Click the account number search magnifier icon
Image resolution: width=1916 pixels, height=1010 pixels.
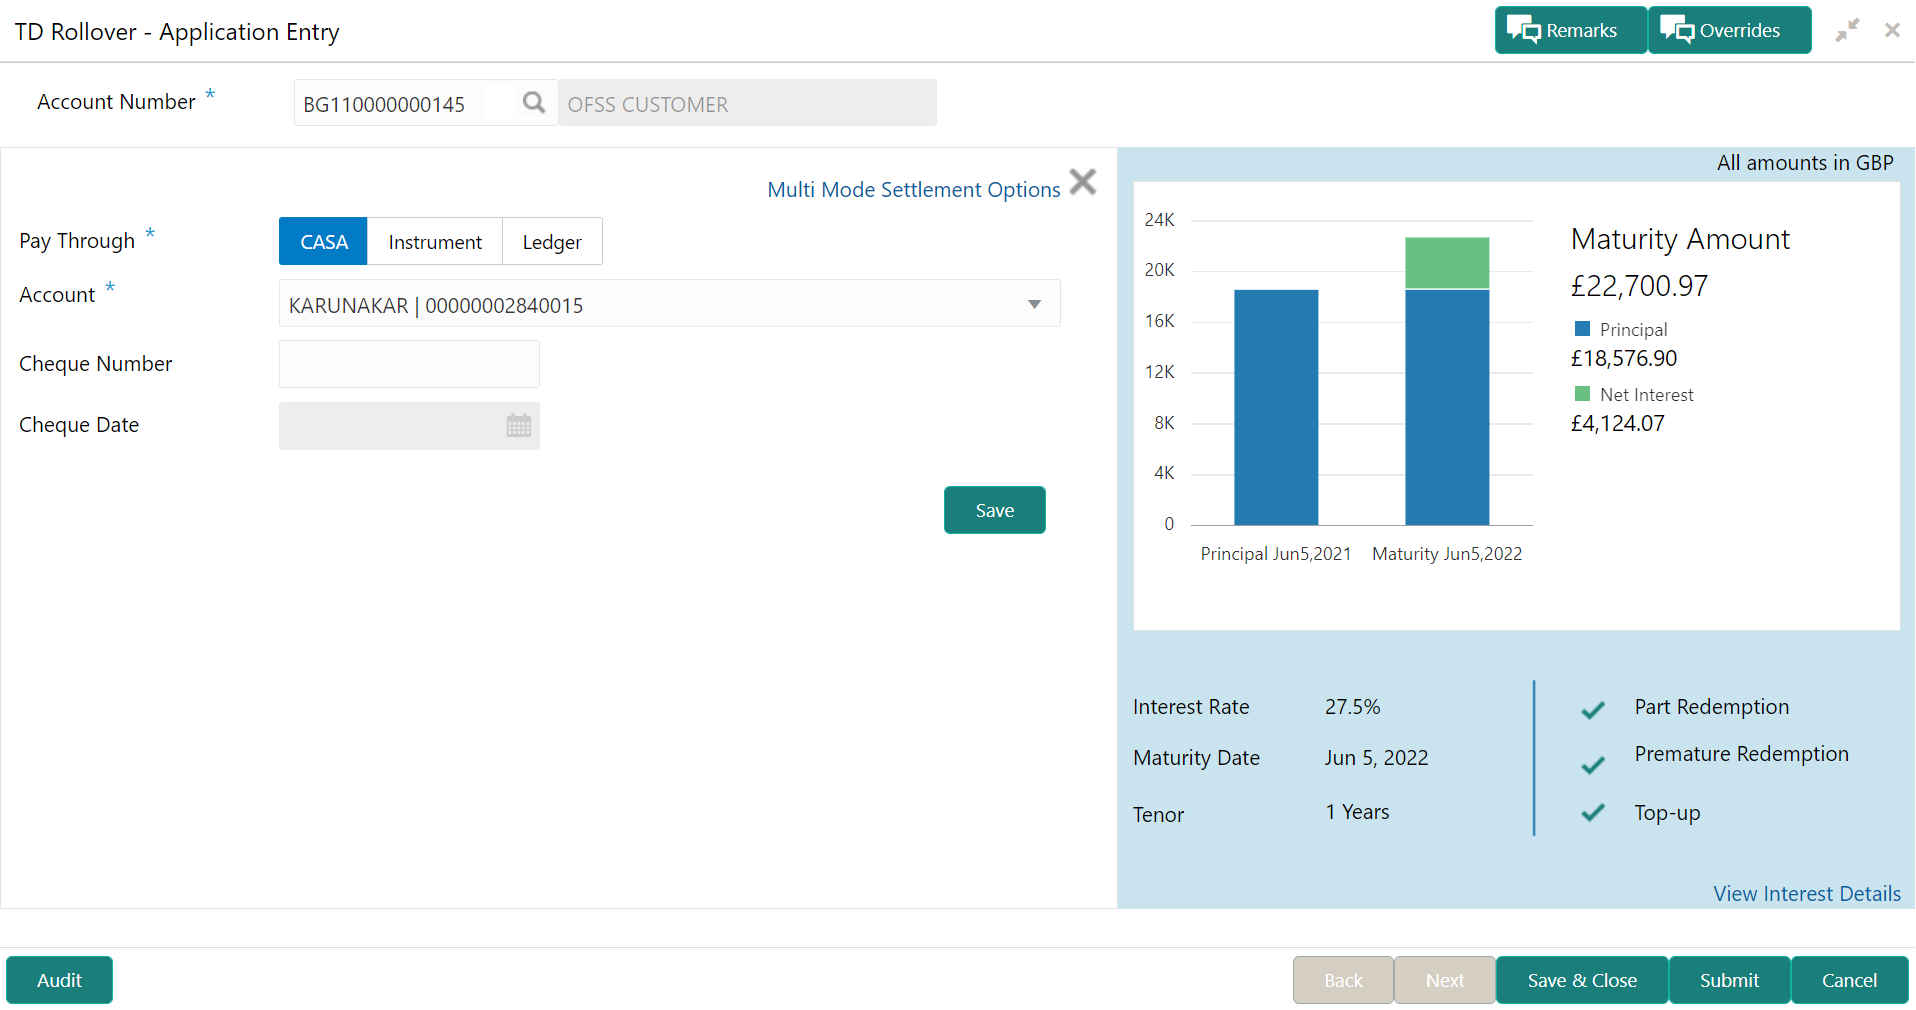pyautogui.click(x=534, y=102)
